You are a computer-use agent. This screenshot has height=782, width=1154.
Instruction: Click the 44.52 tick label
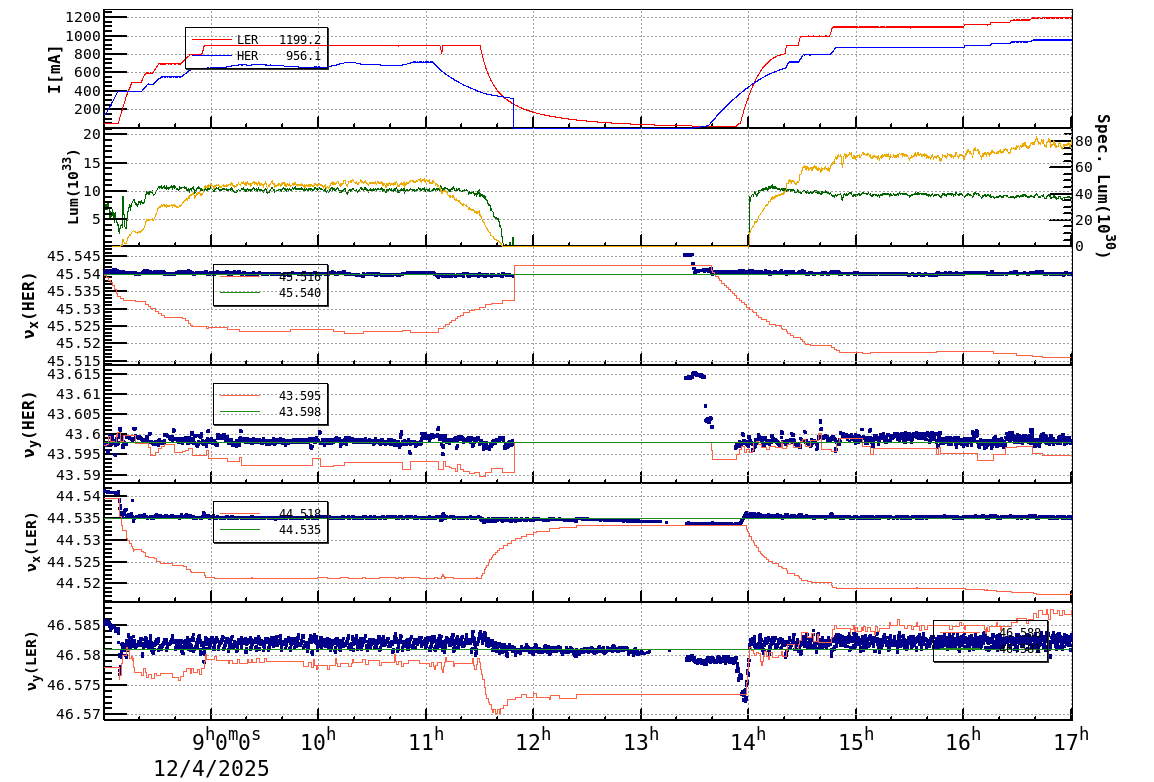[x=79, y=583]
